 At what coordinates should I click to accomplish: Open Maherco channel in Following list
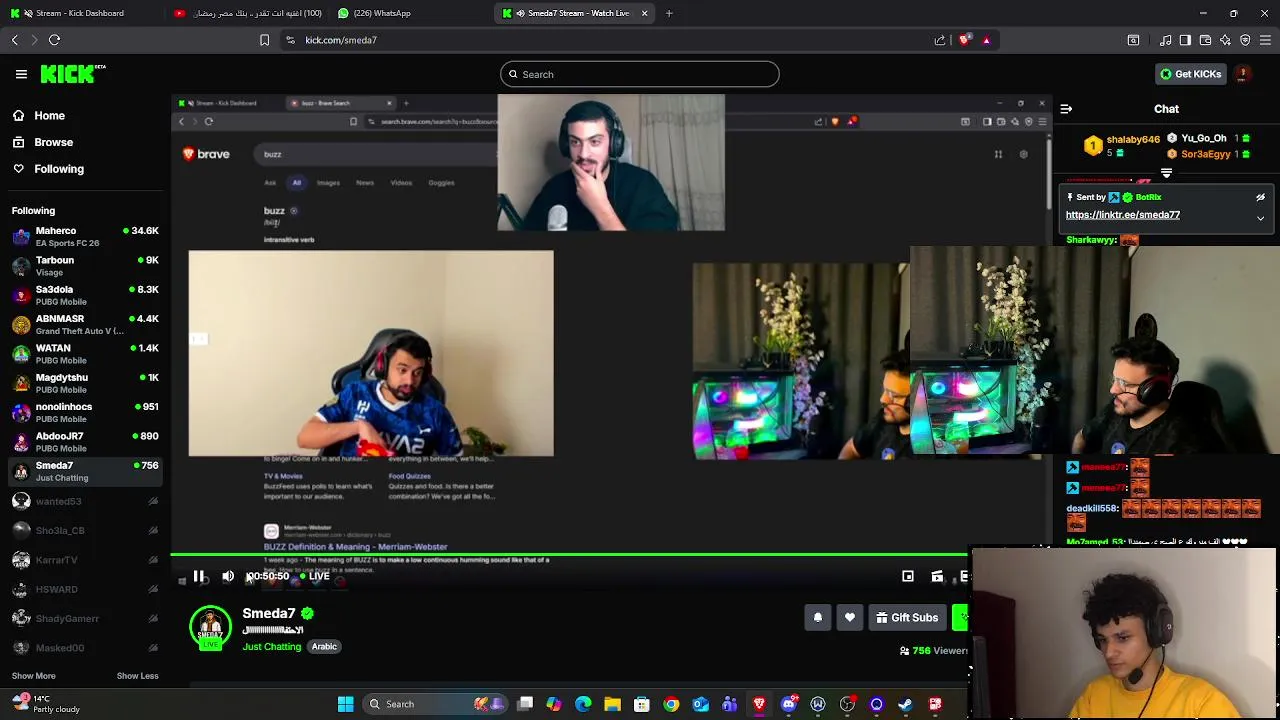pos(85,236)
